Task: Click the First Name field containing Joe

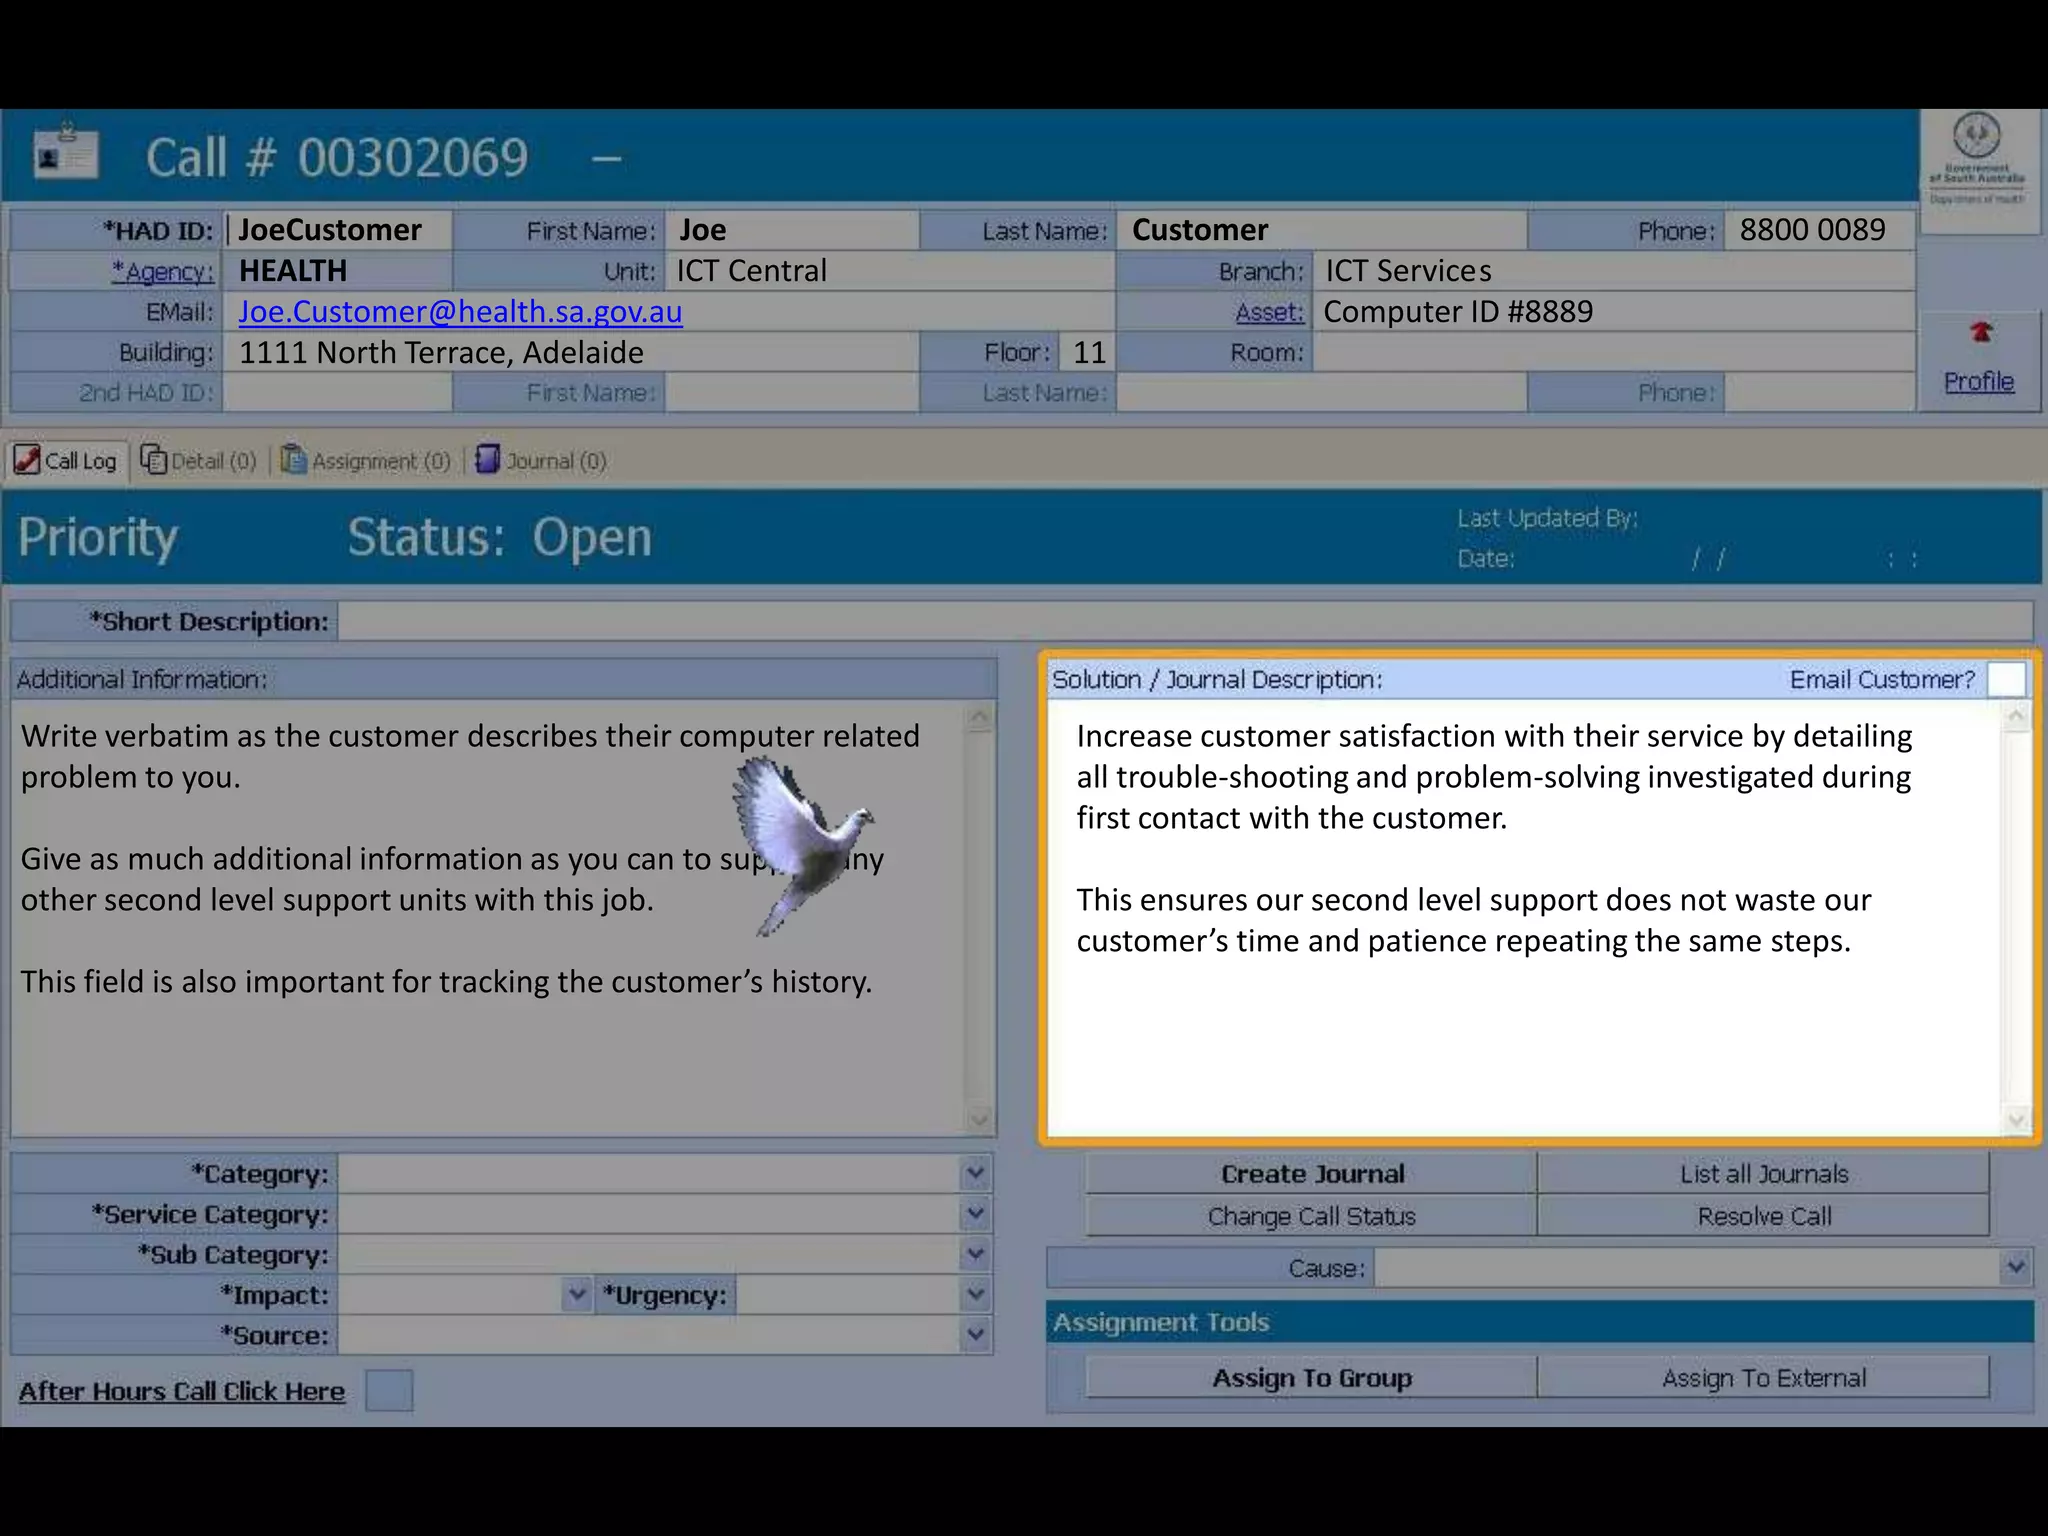Action: click(792, 230)
